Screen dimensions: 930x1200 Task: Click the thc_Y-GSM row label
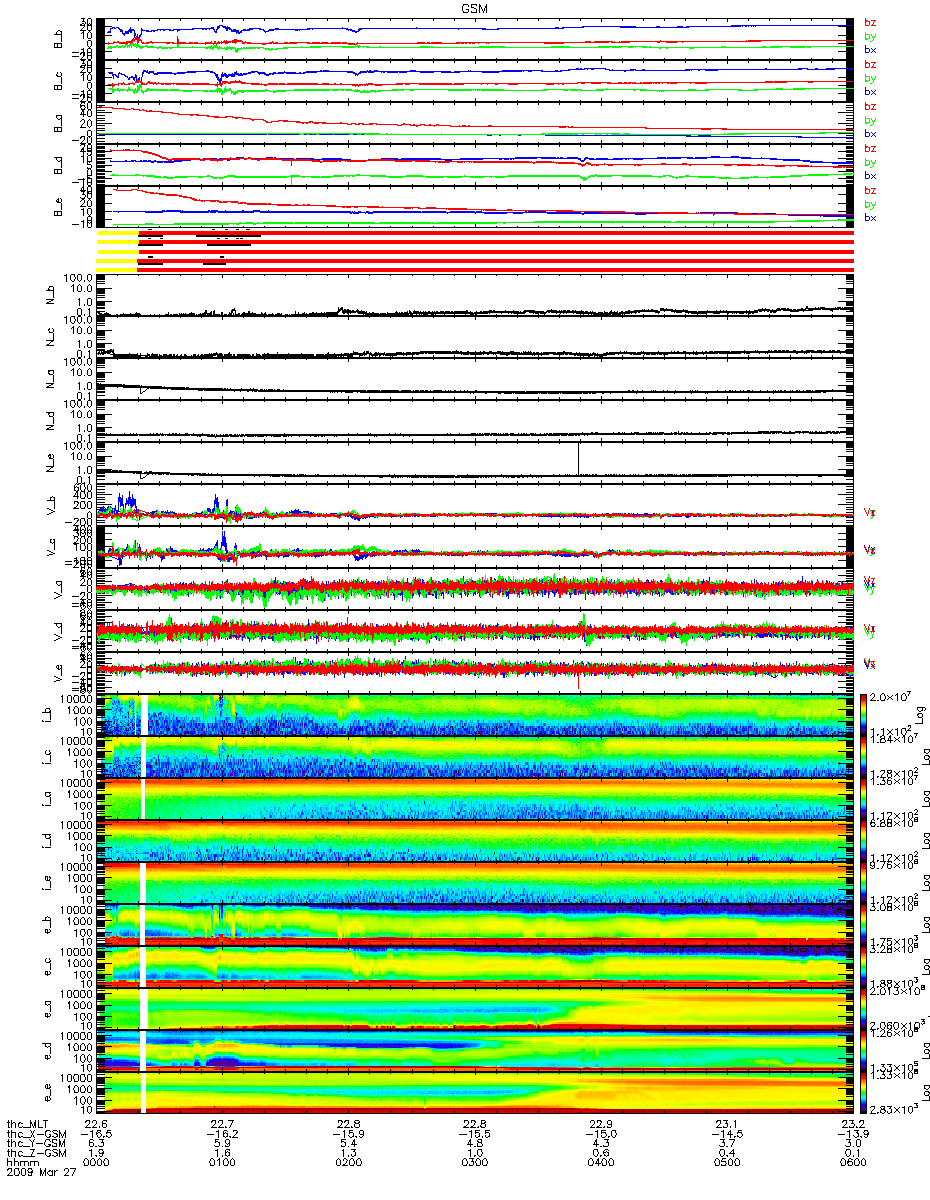pyautogui.click(x=35, y=1142)
